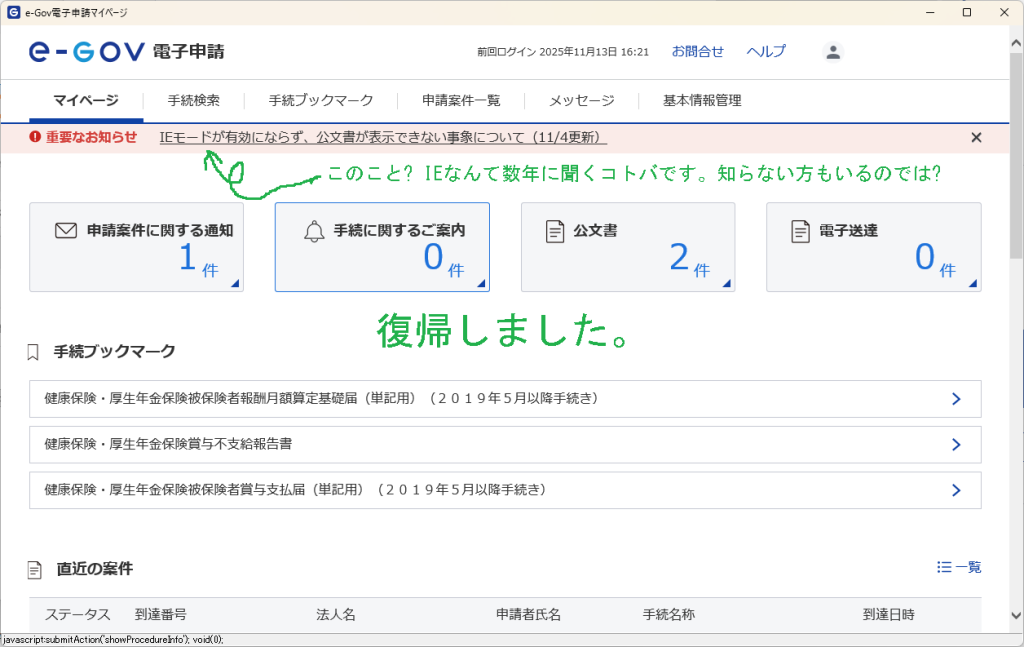This screenshot has height=647, width=1024.
Task: Expand 報酬月額算定基礎届 bookmark chevron
Action: coord(956,399)
